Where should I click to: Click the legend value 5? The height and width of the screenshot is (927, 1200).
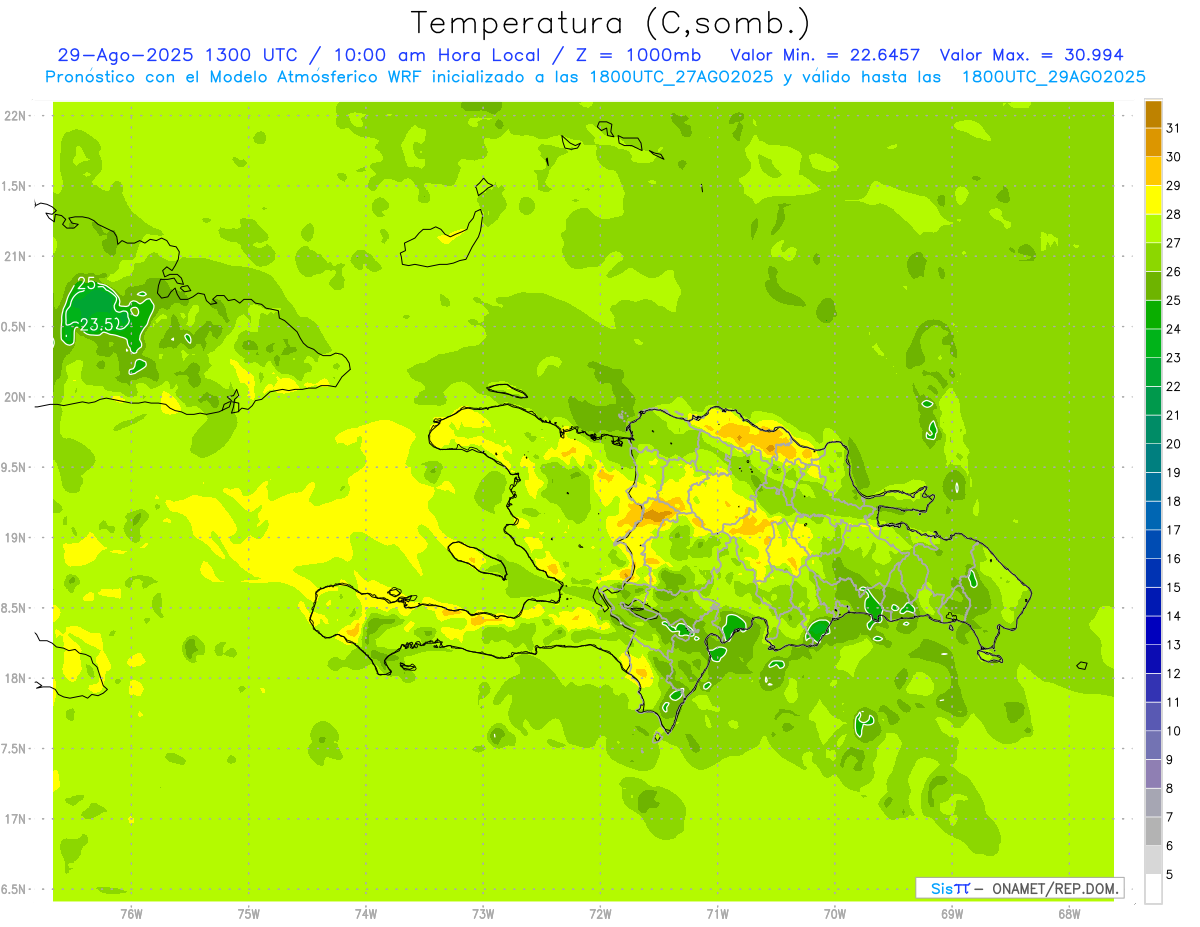1170,875
